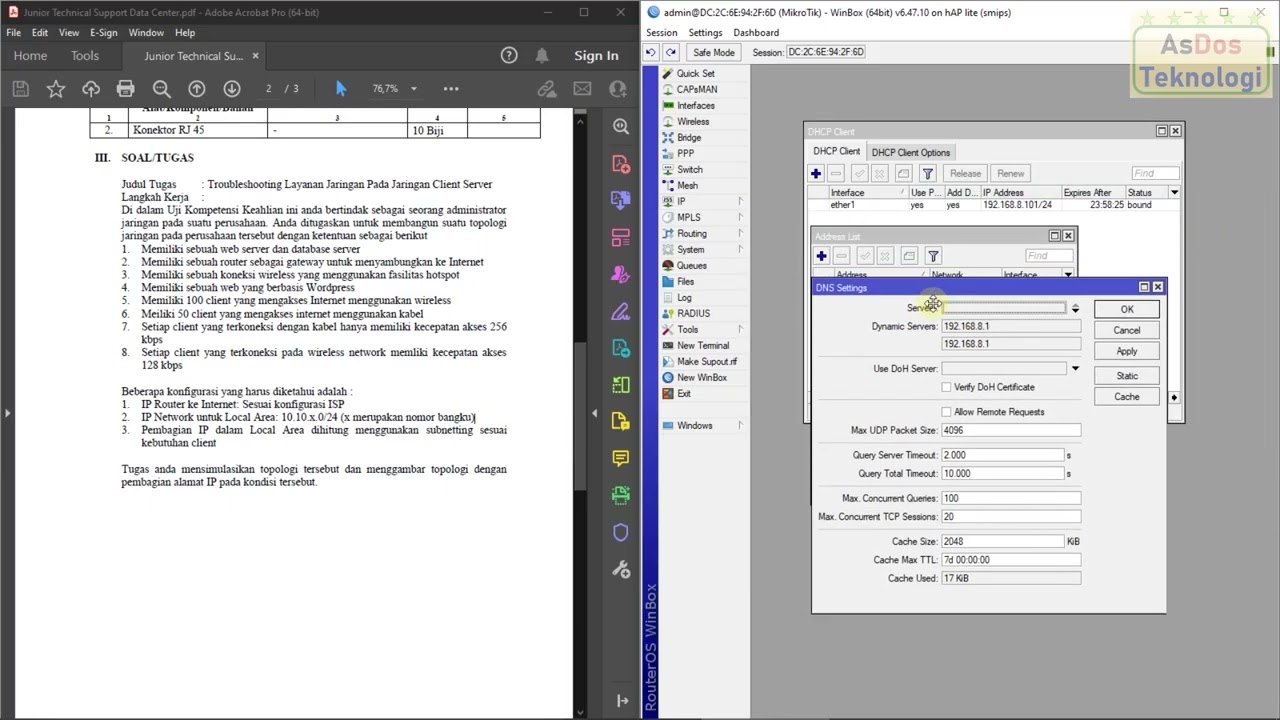1280x720 pixels.
Task: Add a new DHCP client entry
Action: 816,174
